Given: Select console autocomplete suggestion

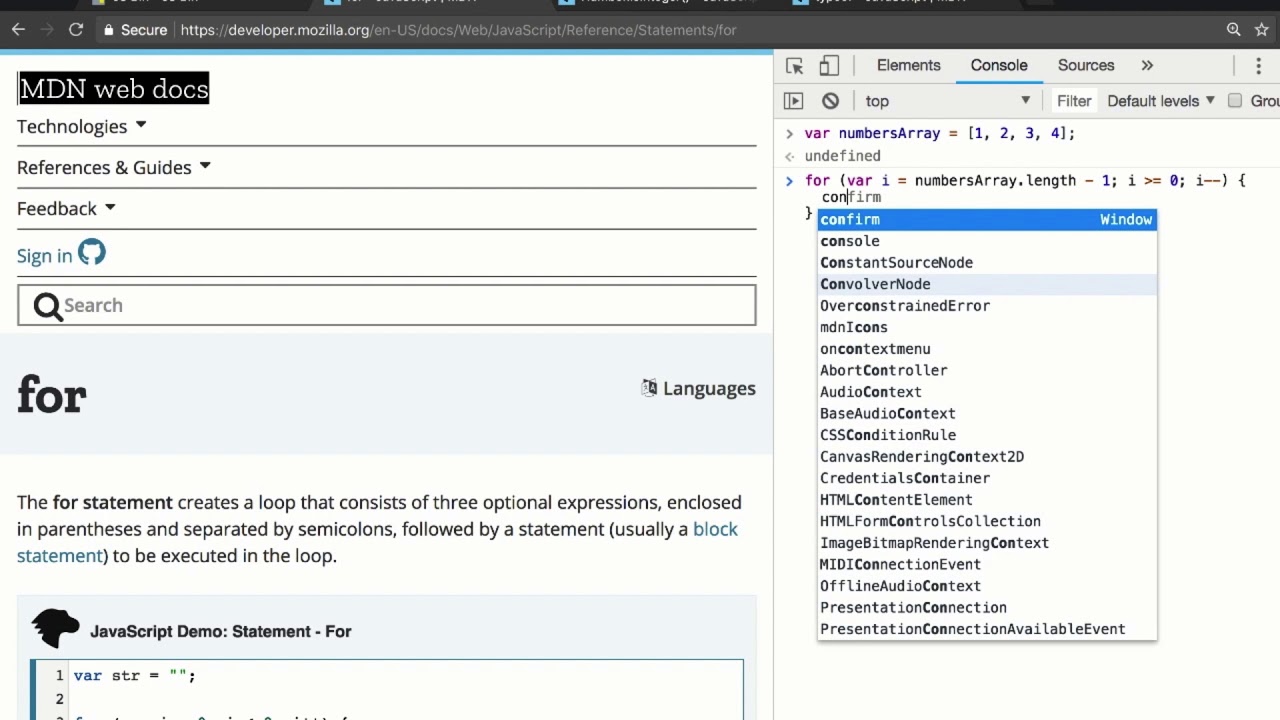Looking at the screenshot, I should (x=987, y=241).
